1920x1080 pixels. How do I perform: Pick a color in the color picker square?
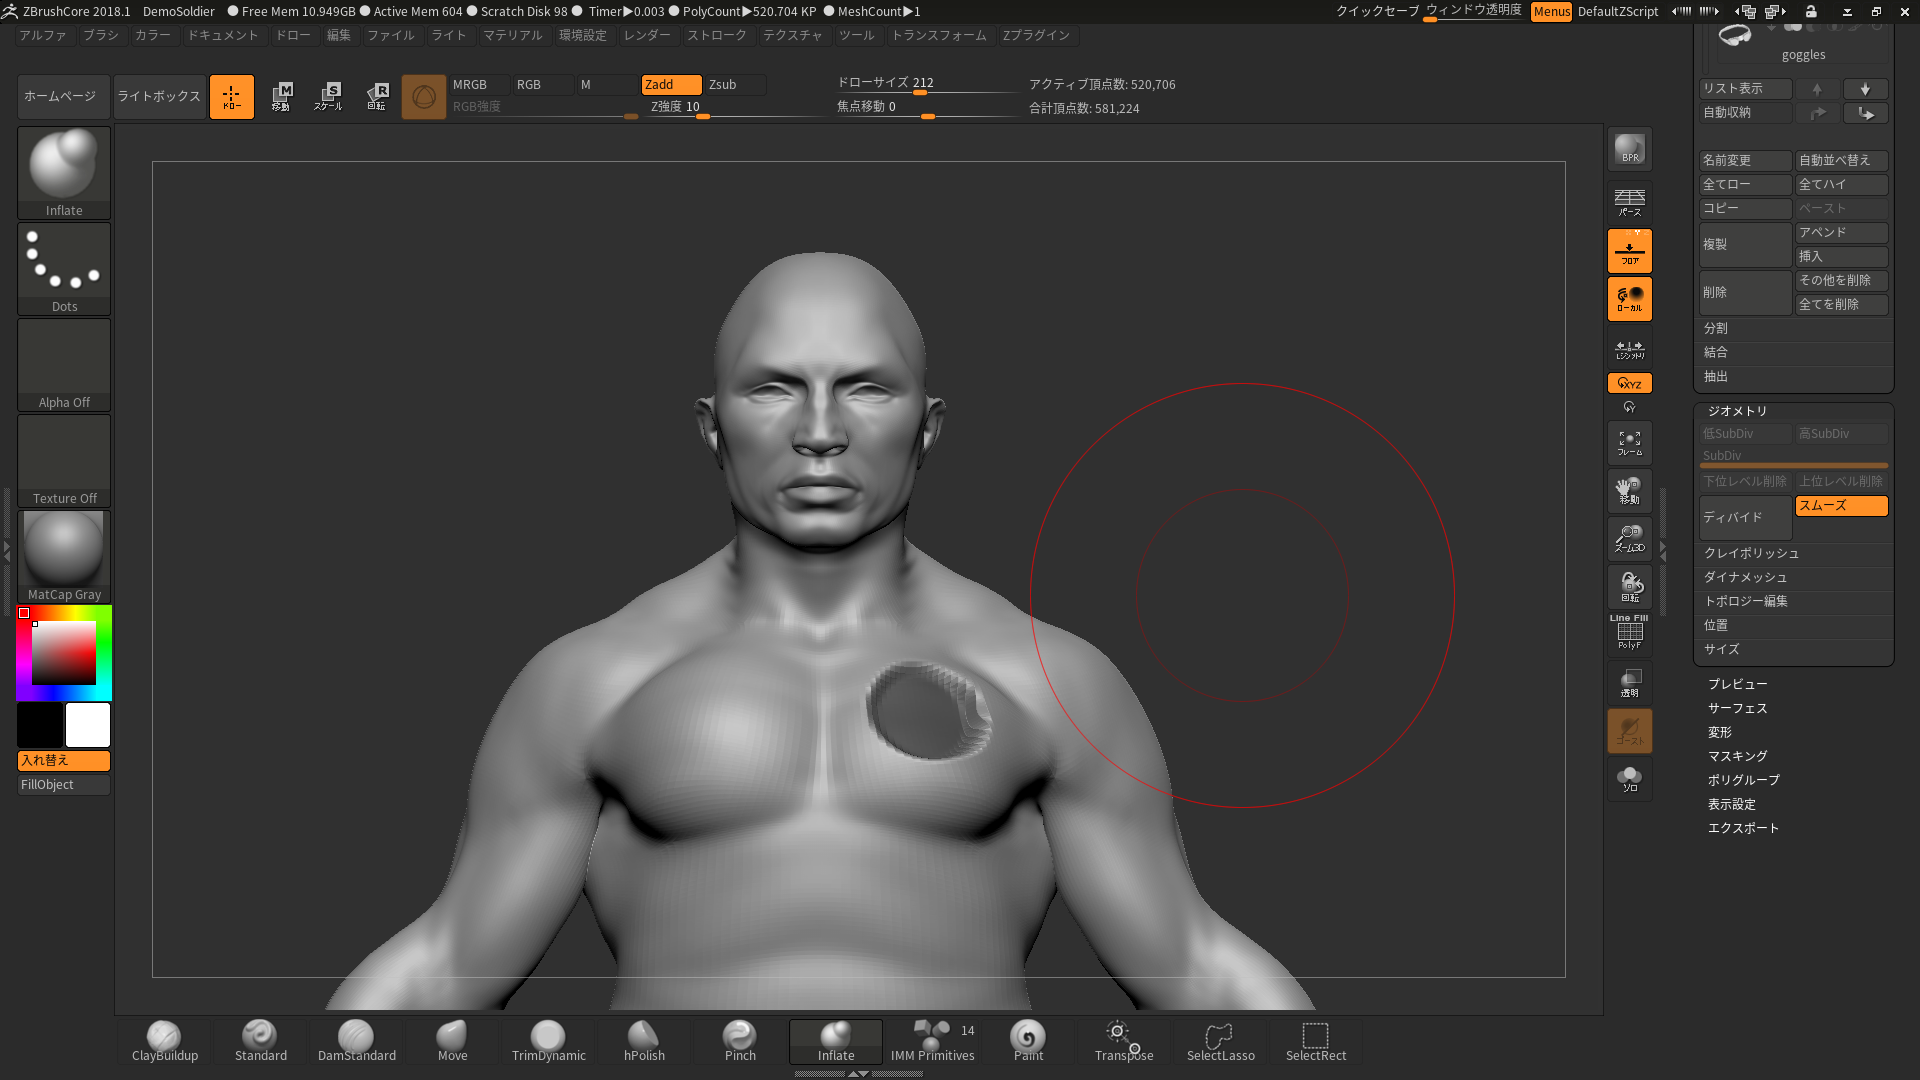[x=64, y=653]
